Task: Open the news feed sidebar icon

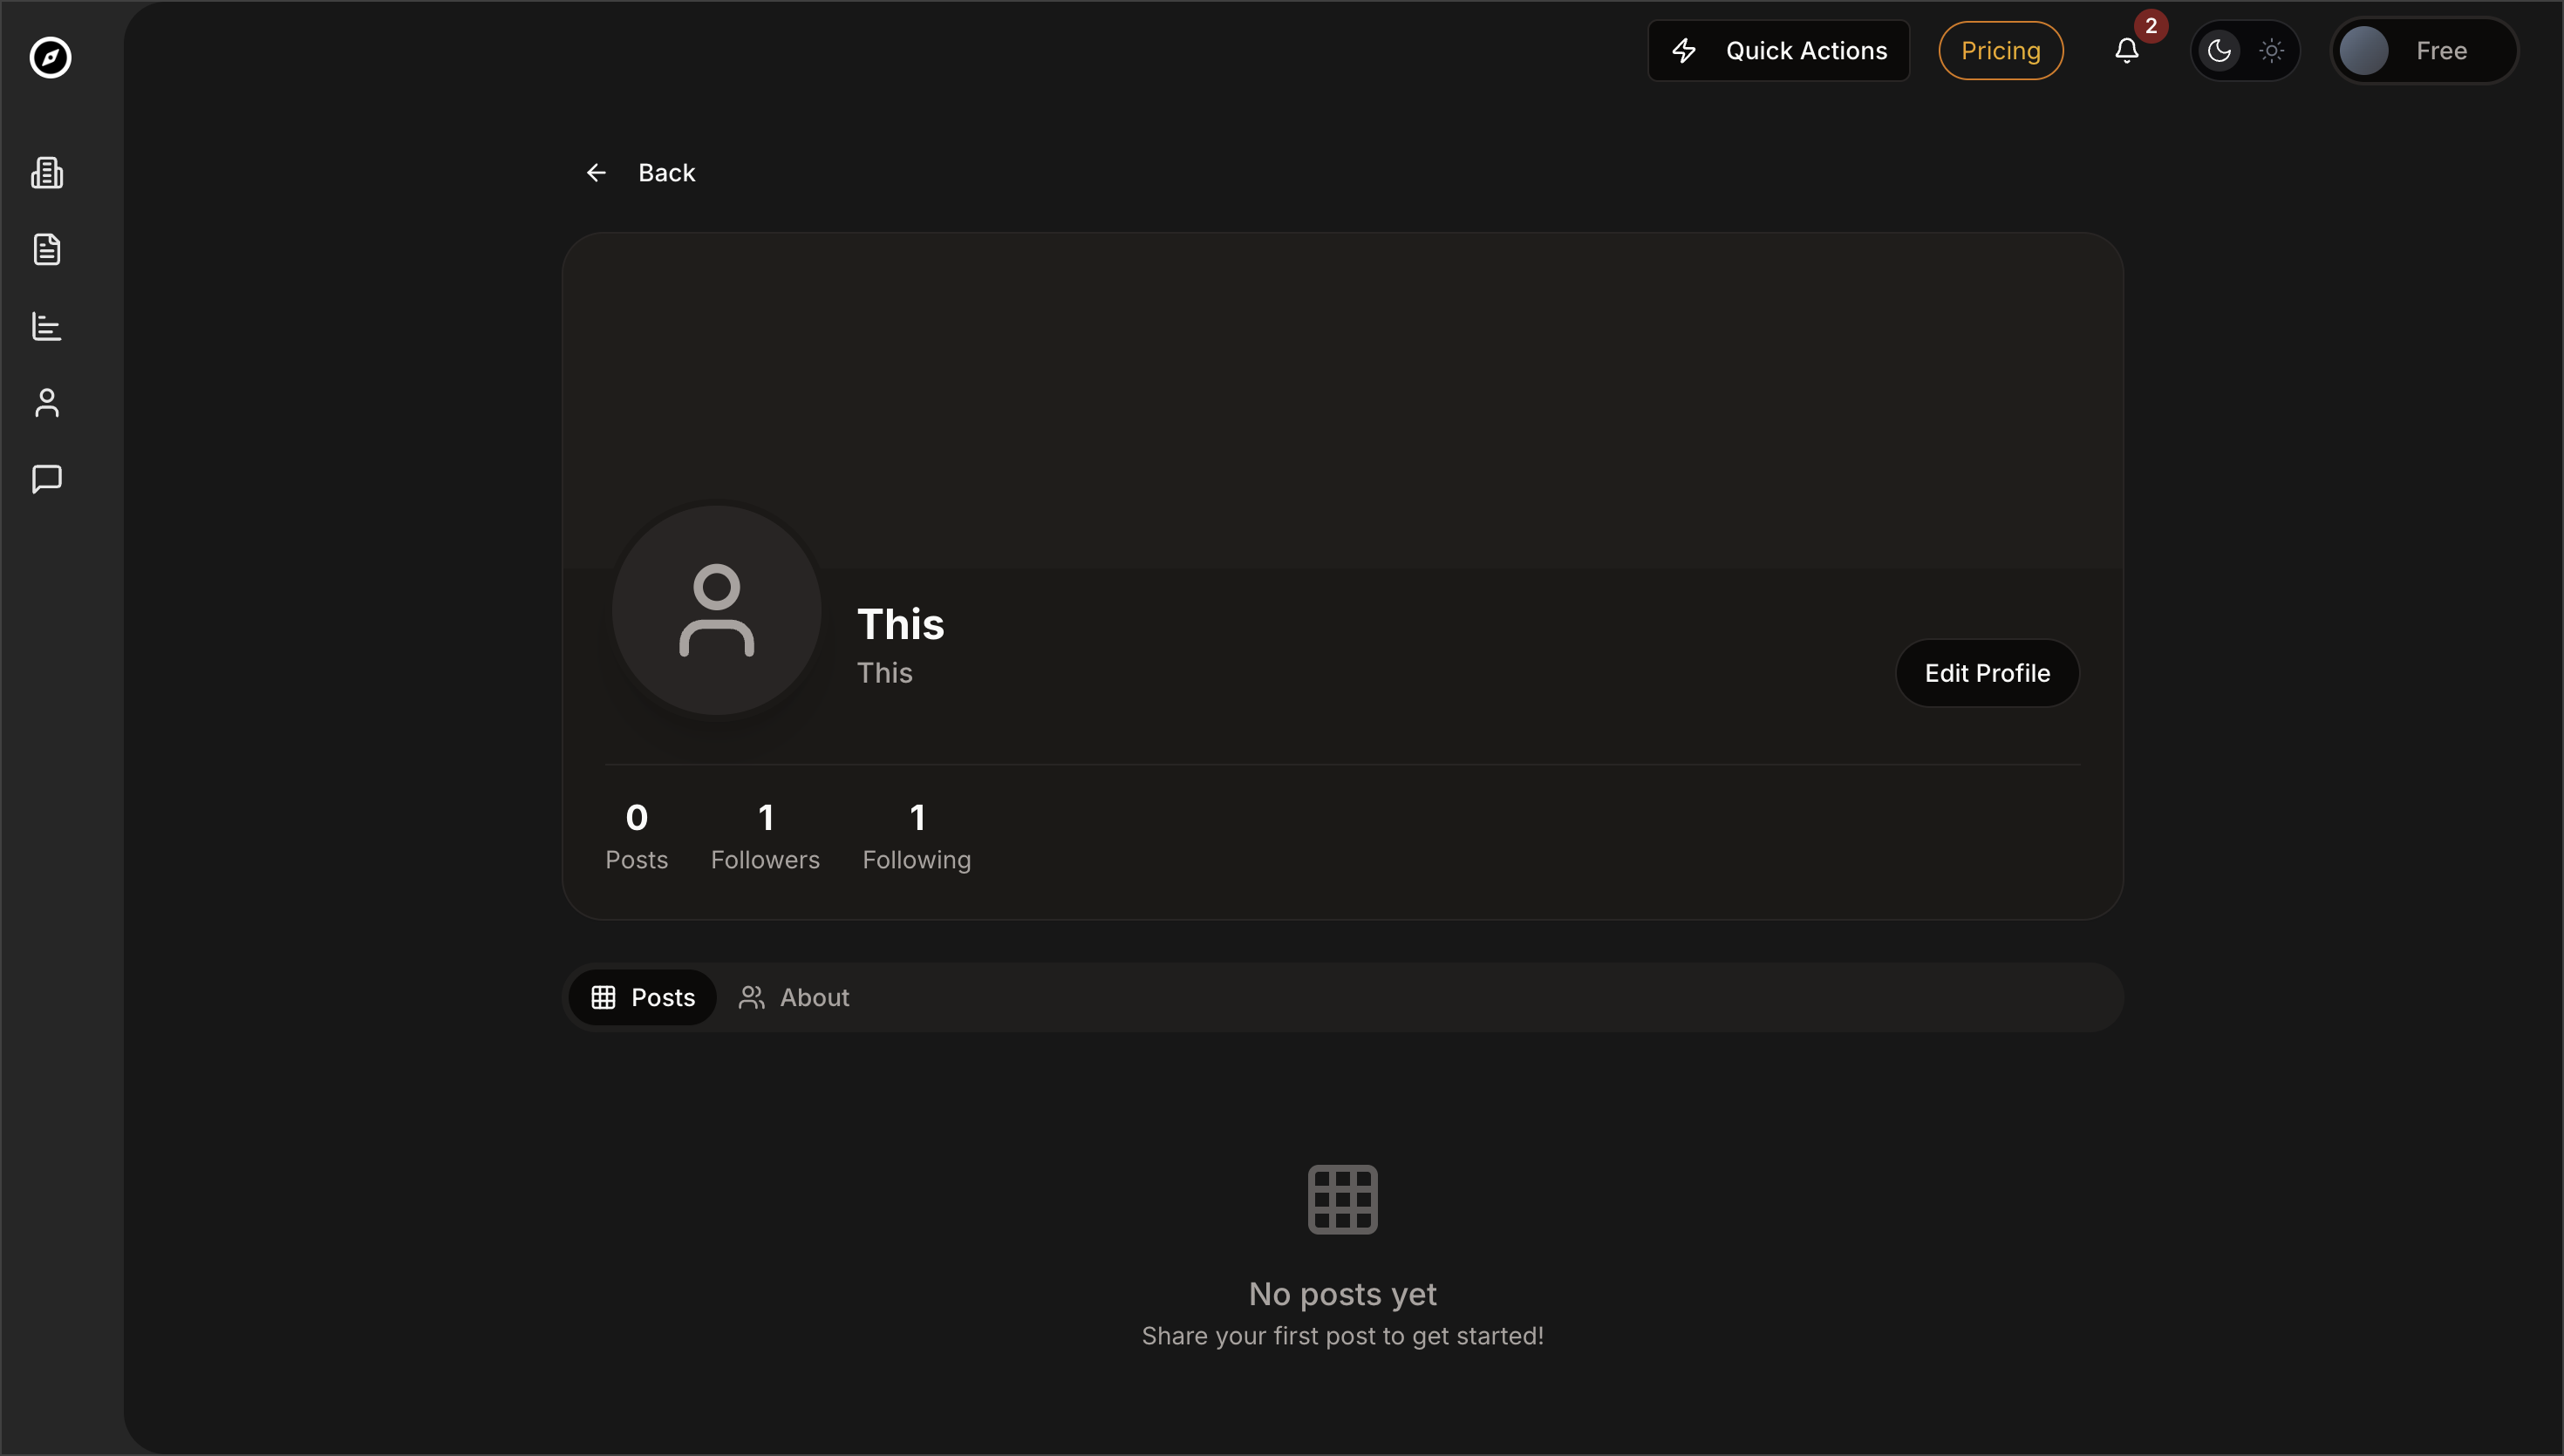Action: [x=47, y=173]
